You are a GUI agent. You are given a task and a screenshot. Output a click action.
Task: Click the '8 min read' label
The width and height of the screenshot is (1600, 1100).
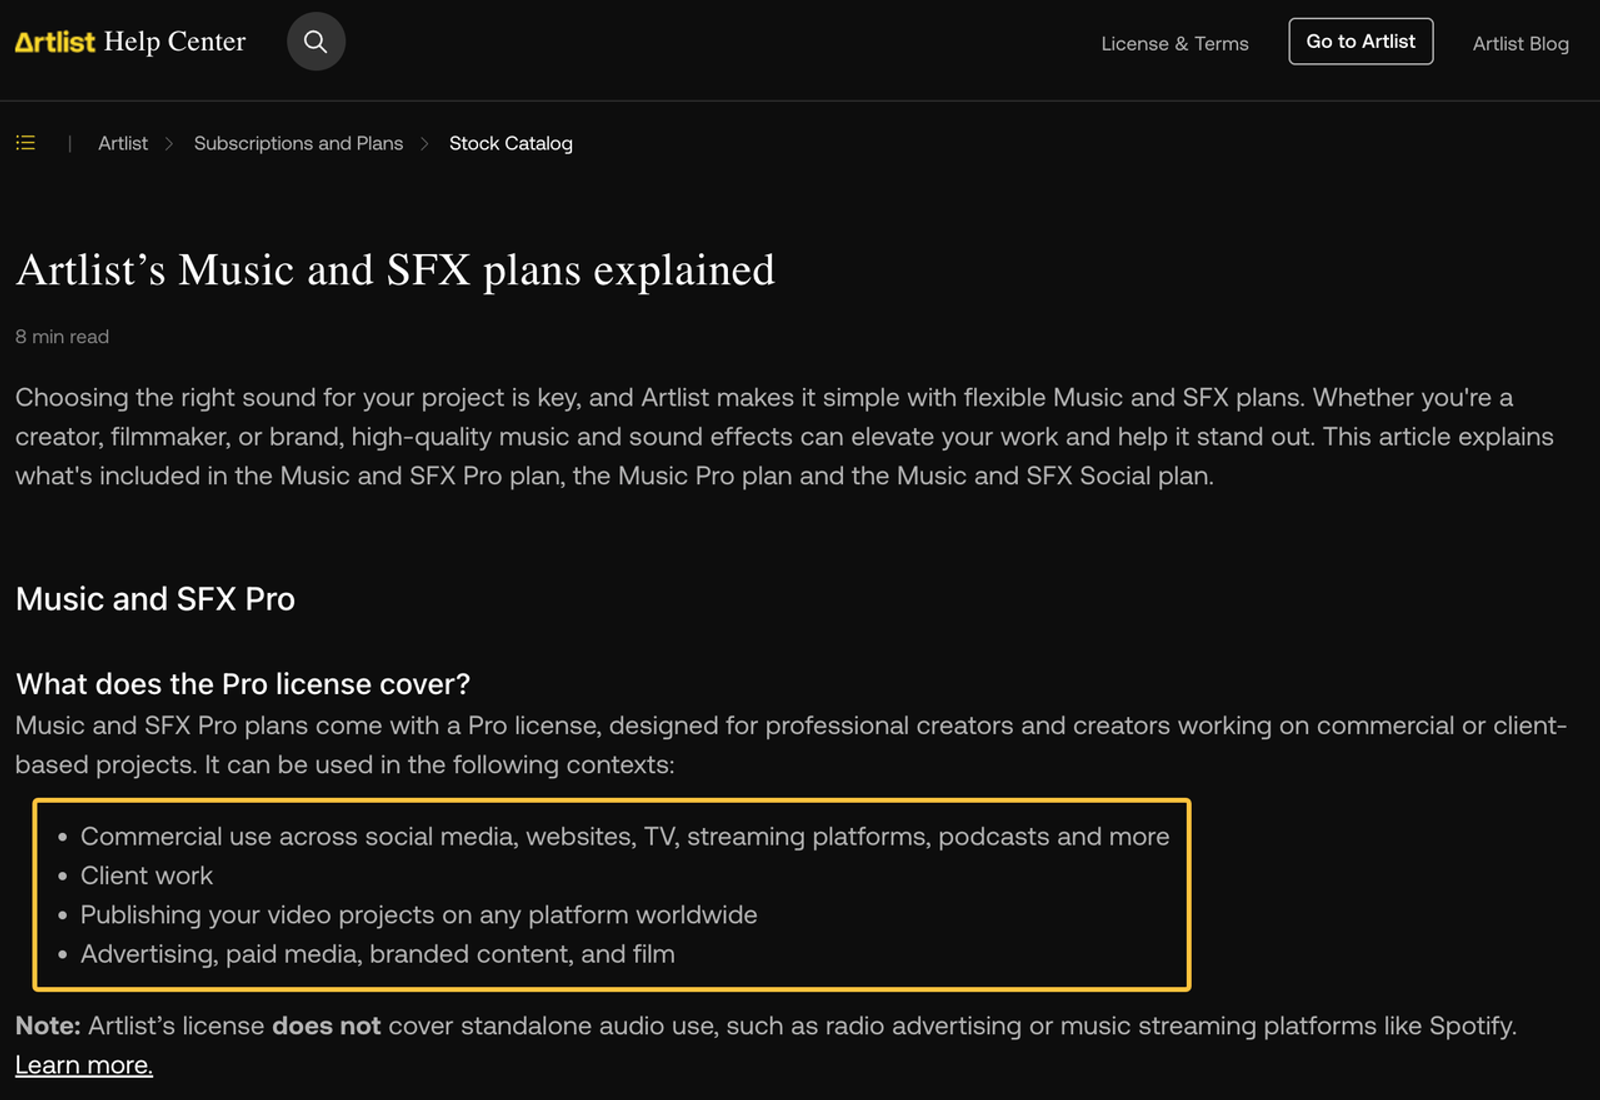[62, 337]
